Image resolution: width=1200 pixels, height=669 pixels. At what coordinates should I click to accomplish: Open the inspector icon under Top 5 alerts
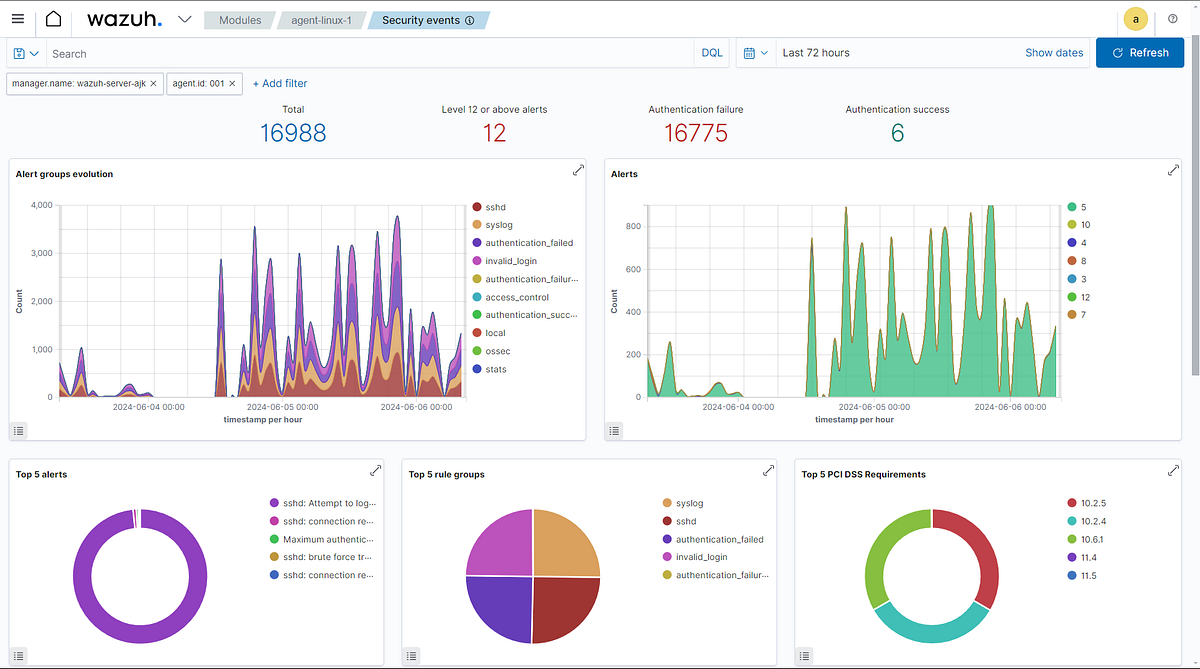point(18,655)
